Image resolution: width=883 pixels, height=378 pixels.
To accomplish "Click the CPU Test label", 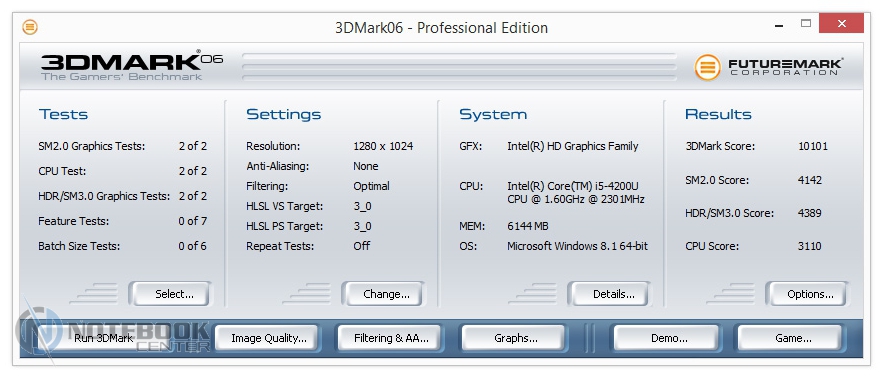I will (x=62, y=171).
